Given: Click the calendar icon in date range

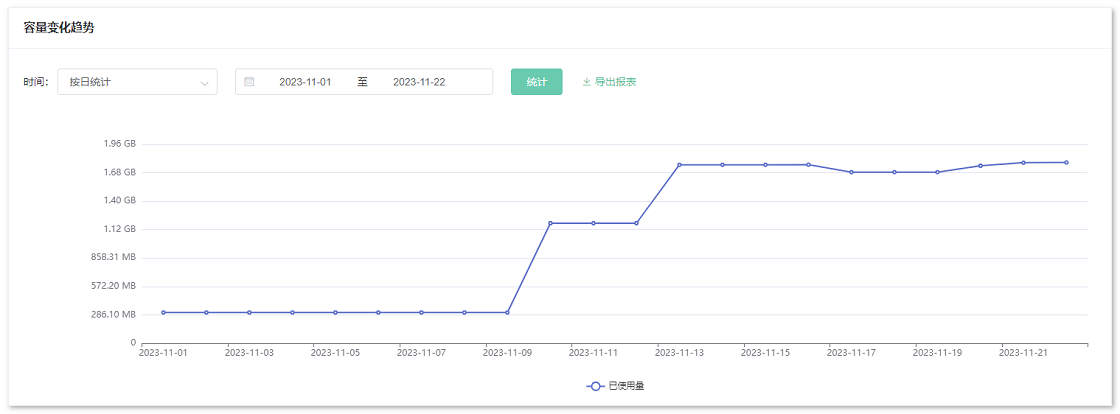Looking at the screenshot, I should 249,82.
